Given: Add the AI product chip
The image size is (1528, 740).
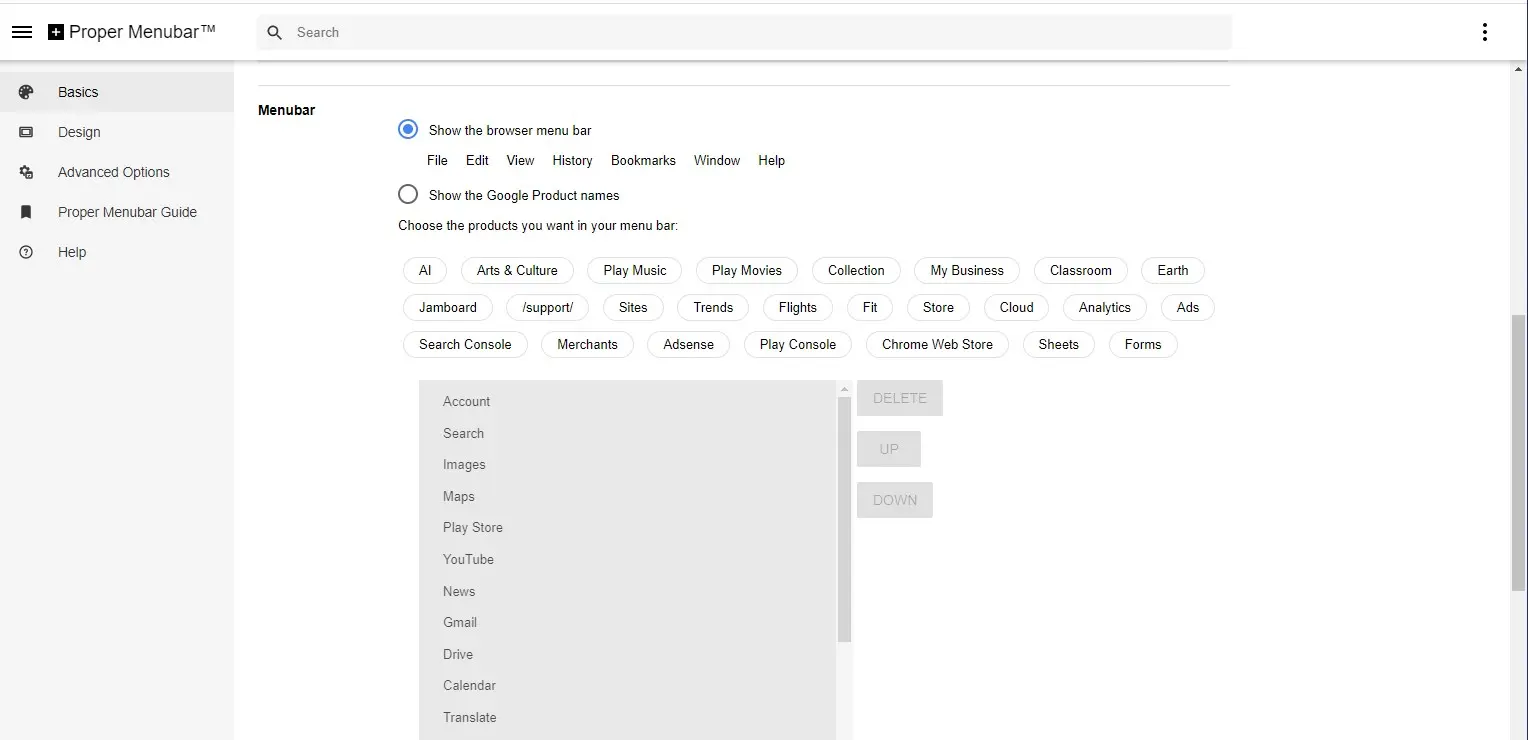Looking at the screenshot, I should 425,270.
